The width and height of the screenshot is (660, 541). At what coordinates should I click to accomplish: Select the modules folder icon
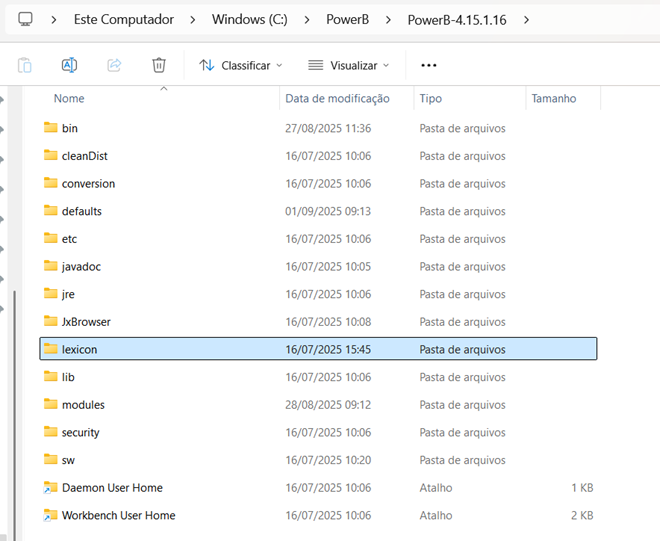[51, 404]
